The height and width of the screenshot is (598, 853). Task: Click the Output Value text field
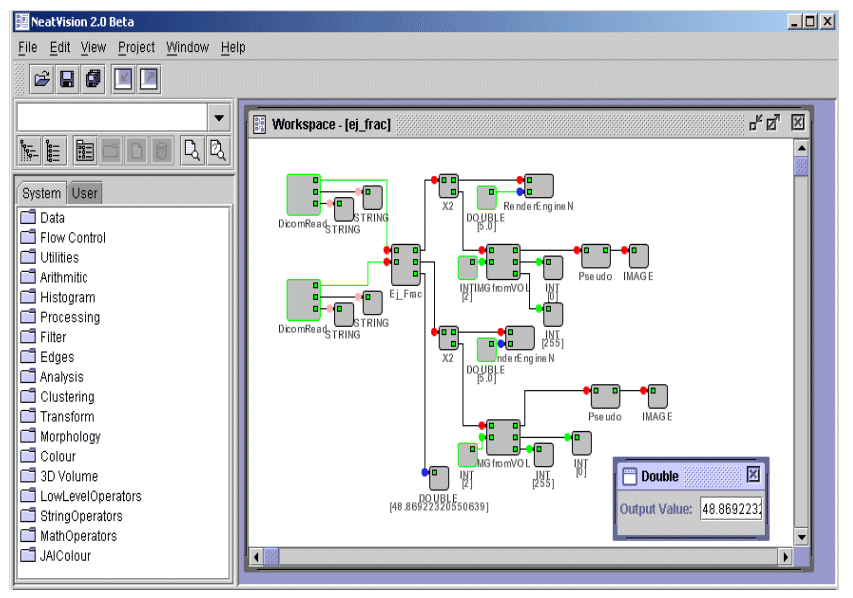730,509
